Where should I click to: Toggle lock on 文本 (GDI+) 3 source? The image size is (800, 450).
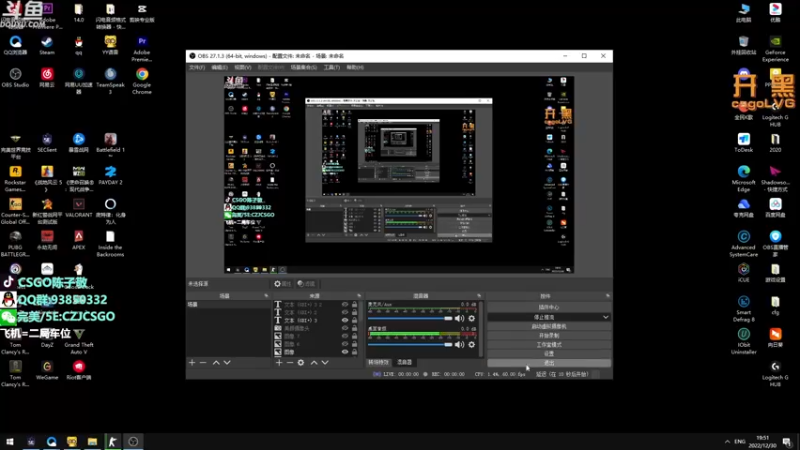coord(354,320)
